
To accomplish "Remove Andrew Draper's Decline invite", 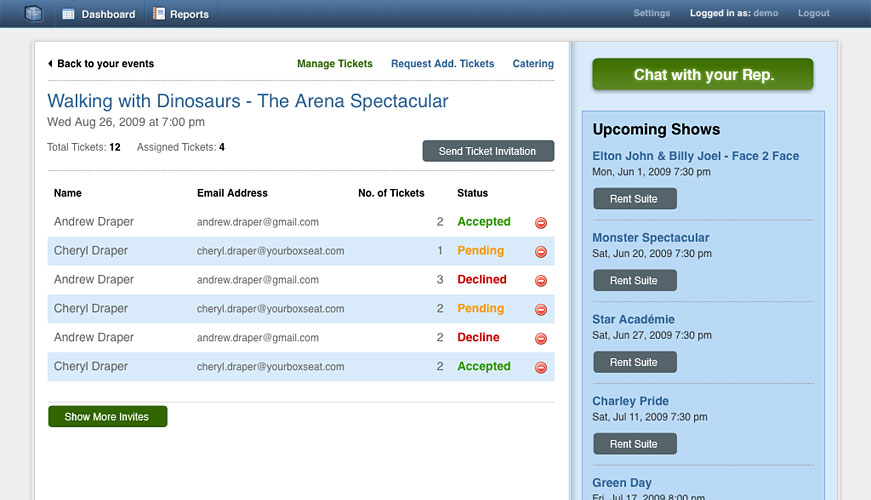I will (540, 338).
